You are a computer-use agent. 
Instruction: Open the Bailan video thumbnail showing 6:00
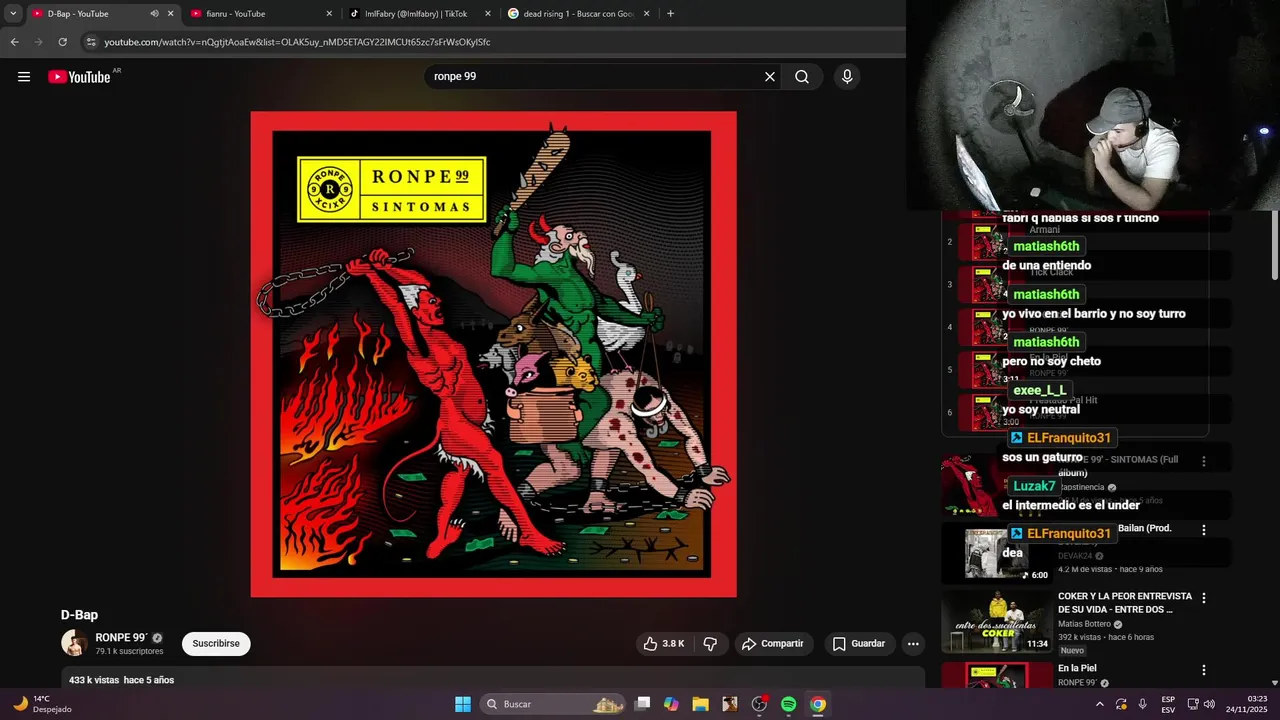[x=996, y=552]
